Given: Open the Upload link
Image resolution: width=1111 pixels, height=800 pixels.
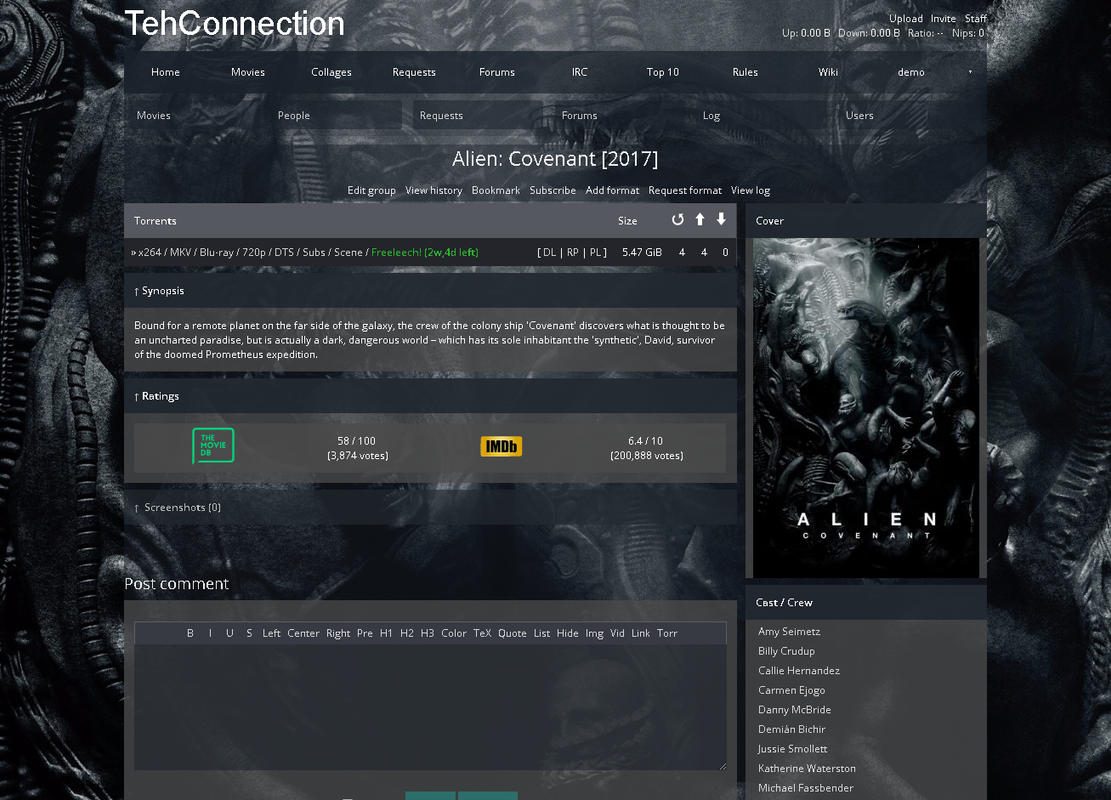Looking at the screenshot, I should point(906,19).
